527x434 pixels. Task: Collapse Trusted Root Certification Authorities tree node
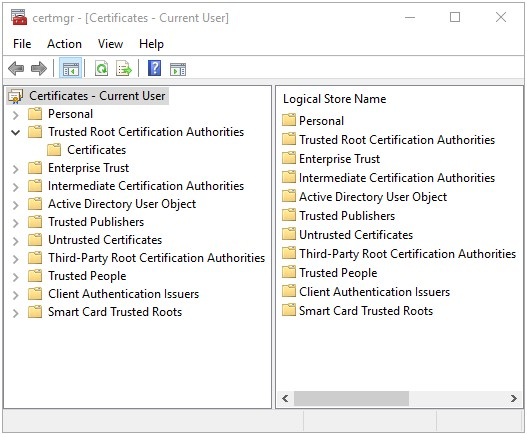[x=15, y=132]
